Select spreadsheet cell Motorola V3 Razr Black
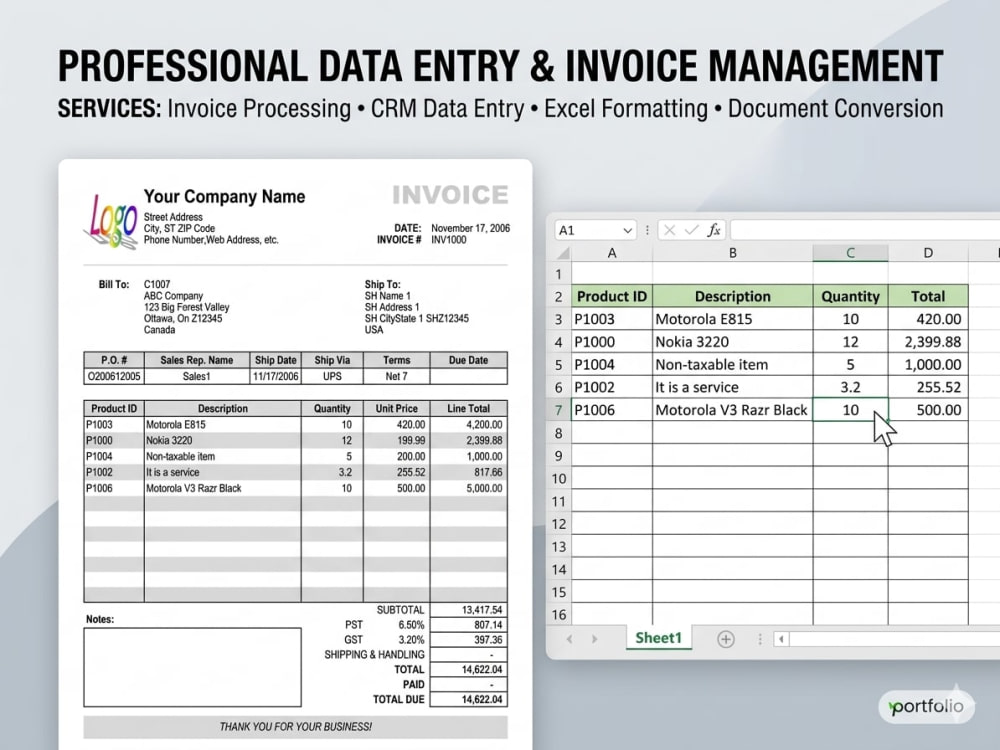Image resolution: width=1000 pixels, height=750 pixels. (x=733, y=410)
